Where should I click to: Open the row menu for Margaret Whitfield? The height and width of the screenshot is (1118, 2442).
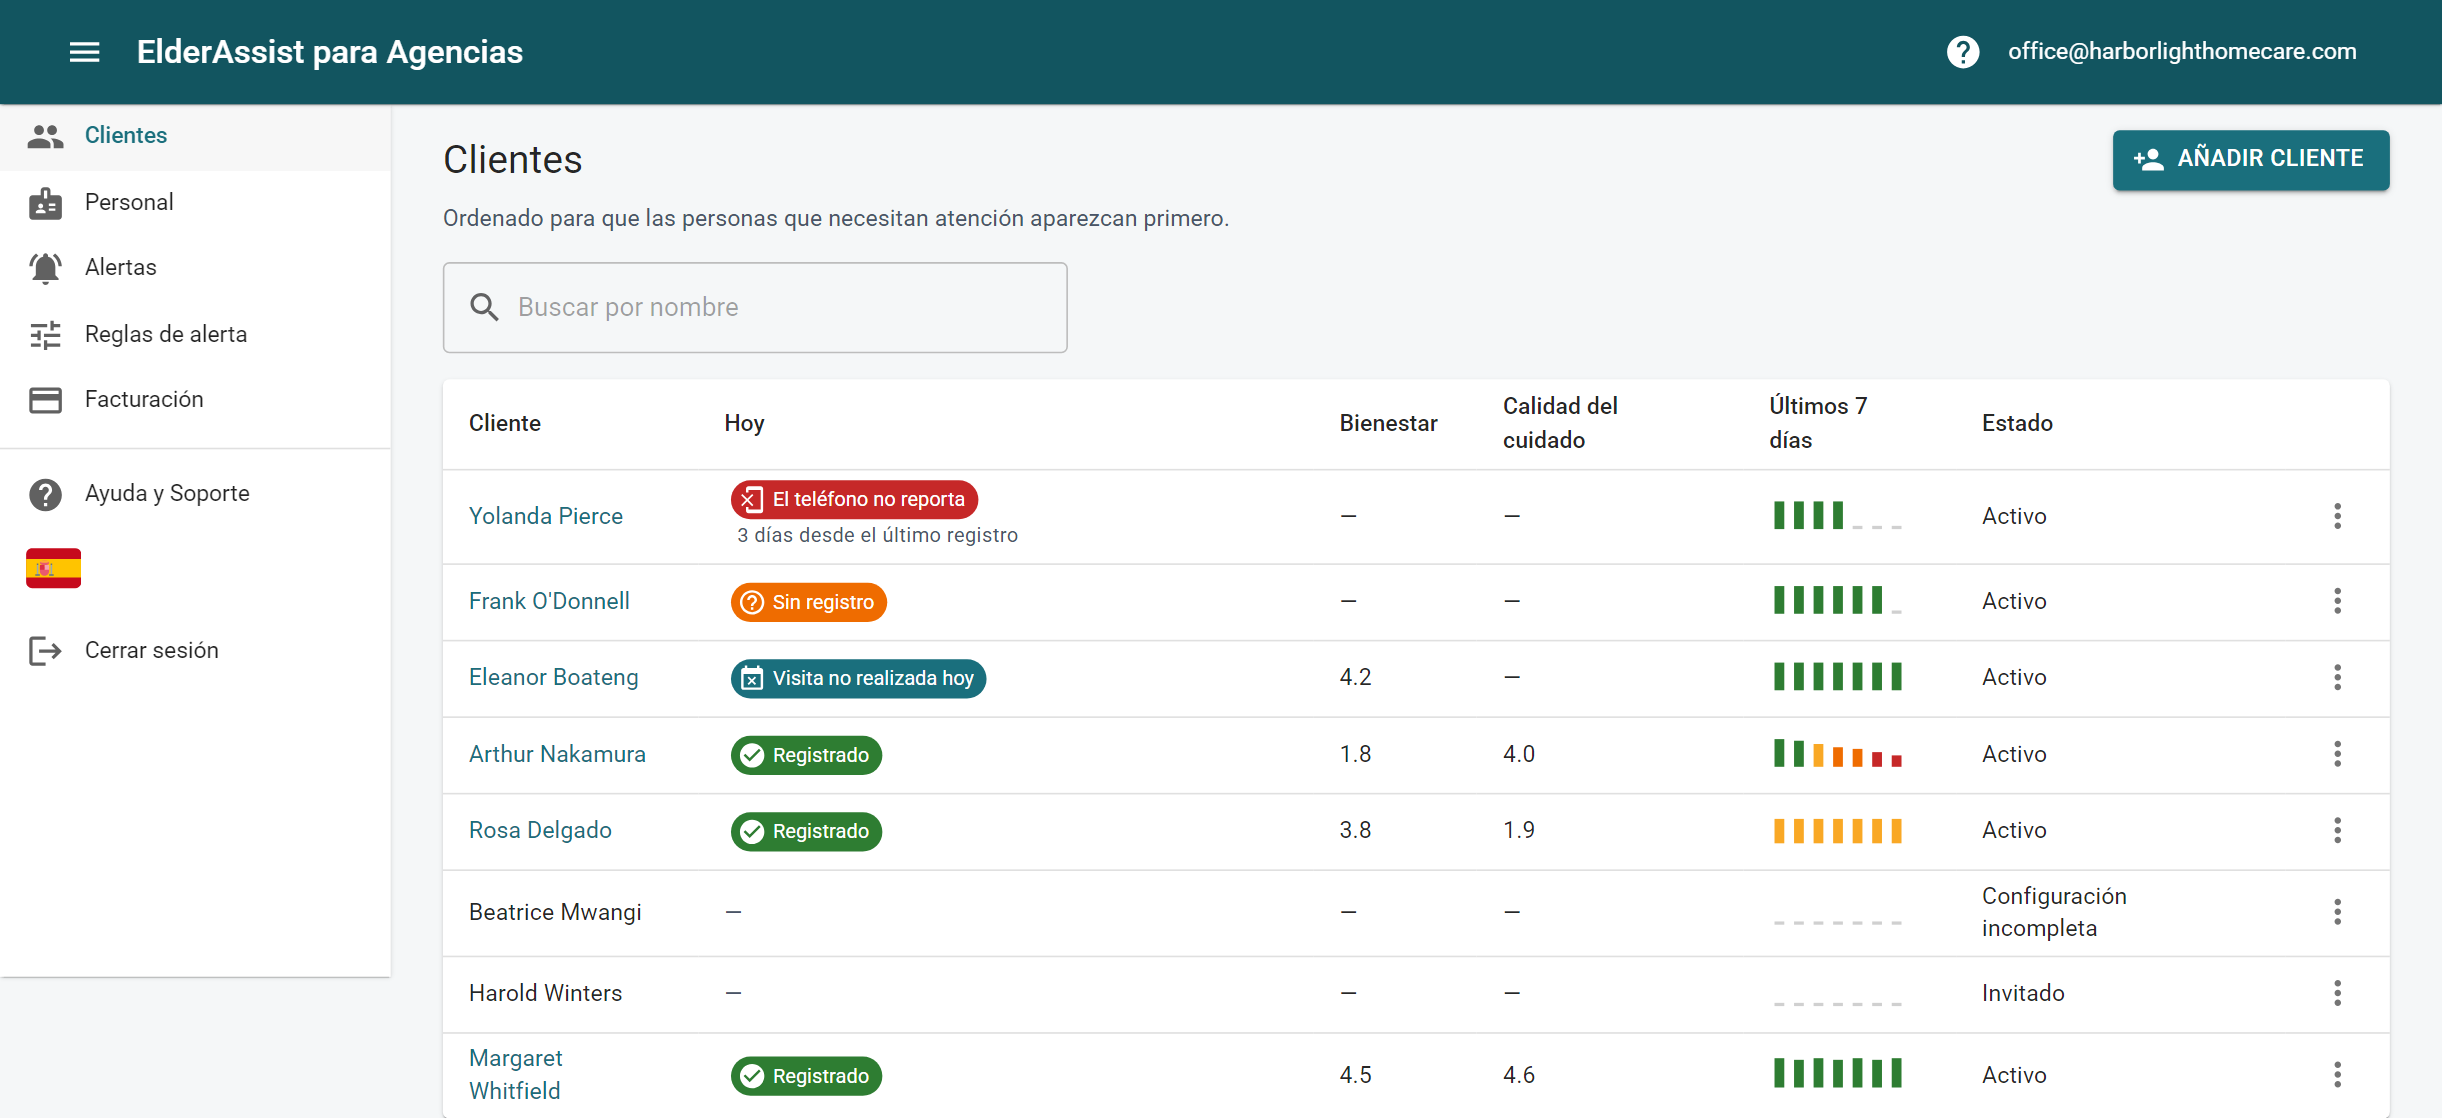[2337, 1075]
